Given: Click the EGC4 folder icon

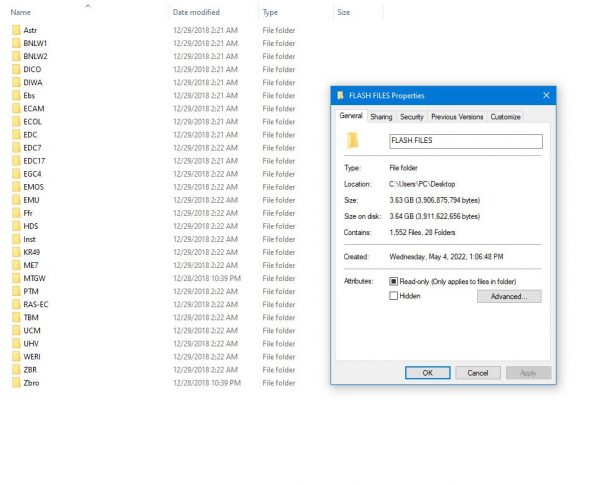Looking at the screenshot, I should (16, 174).
